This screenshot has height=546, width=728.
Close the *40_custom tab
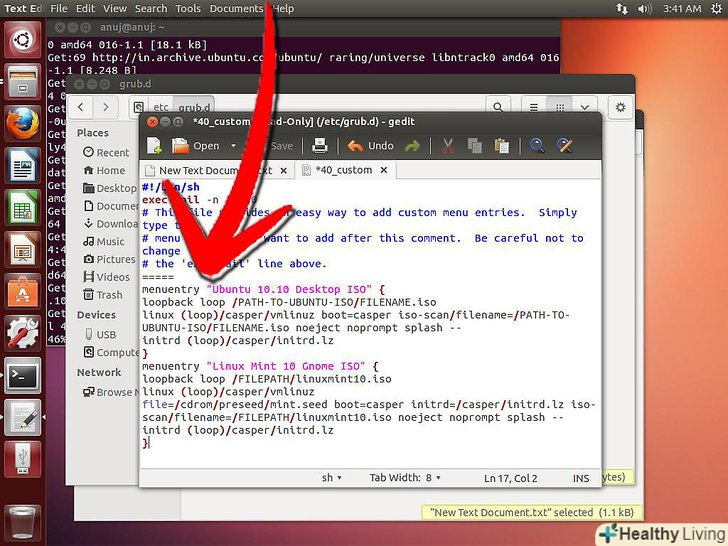pyautogui.click(x=384, y=170)
